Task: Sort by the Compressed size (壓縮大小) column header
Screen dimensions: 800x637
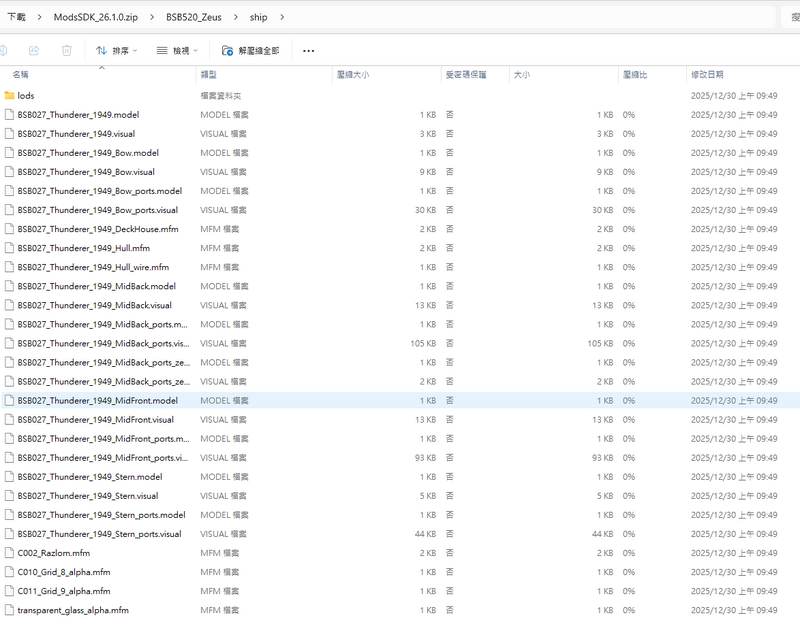Action: coord(353,75)
